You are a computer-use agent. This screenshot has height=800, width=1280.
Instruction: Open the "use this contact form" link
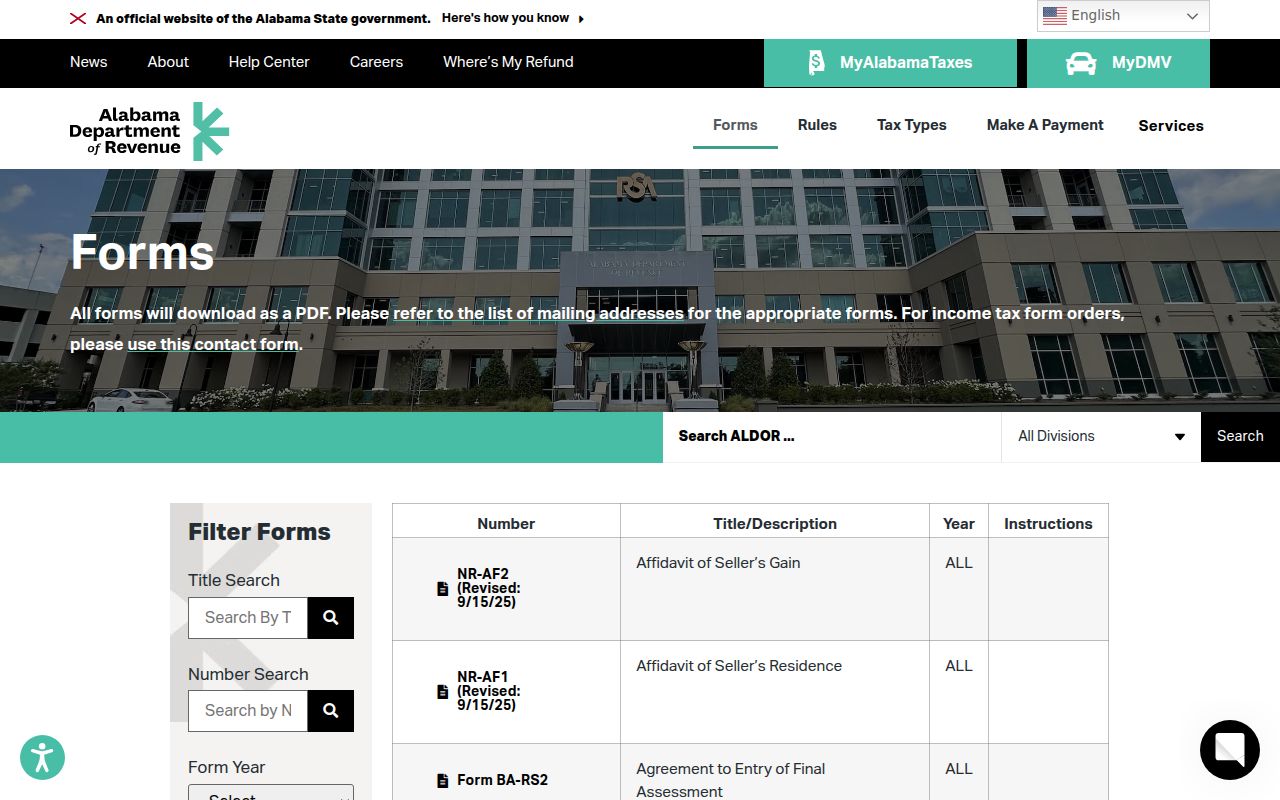(x=213, y=345)
